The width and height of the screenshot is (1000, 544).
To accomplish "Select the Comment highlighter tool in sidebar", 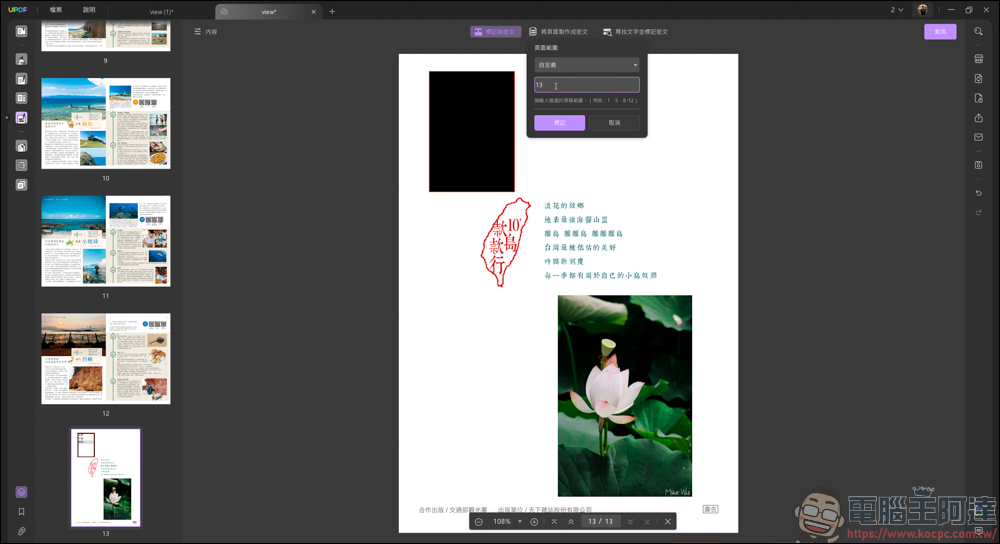I will pyautogui.click(x=21, y=60).
